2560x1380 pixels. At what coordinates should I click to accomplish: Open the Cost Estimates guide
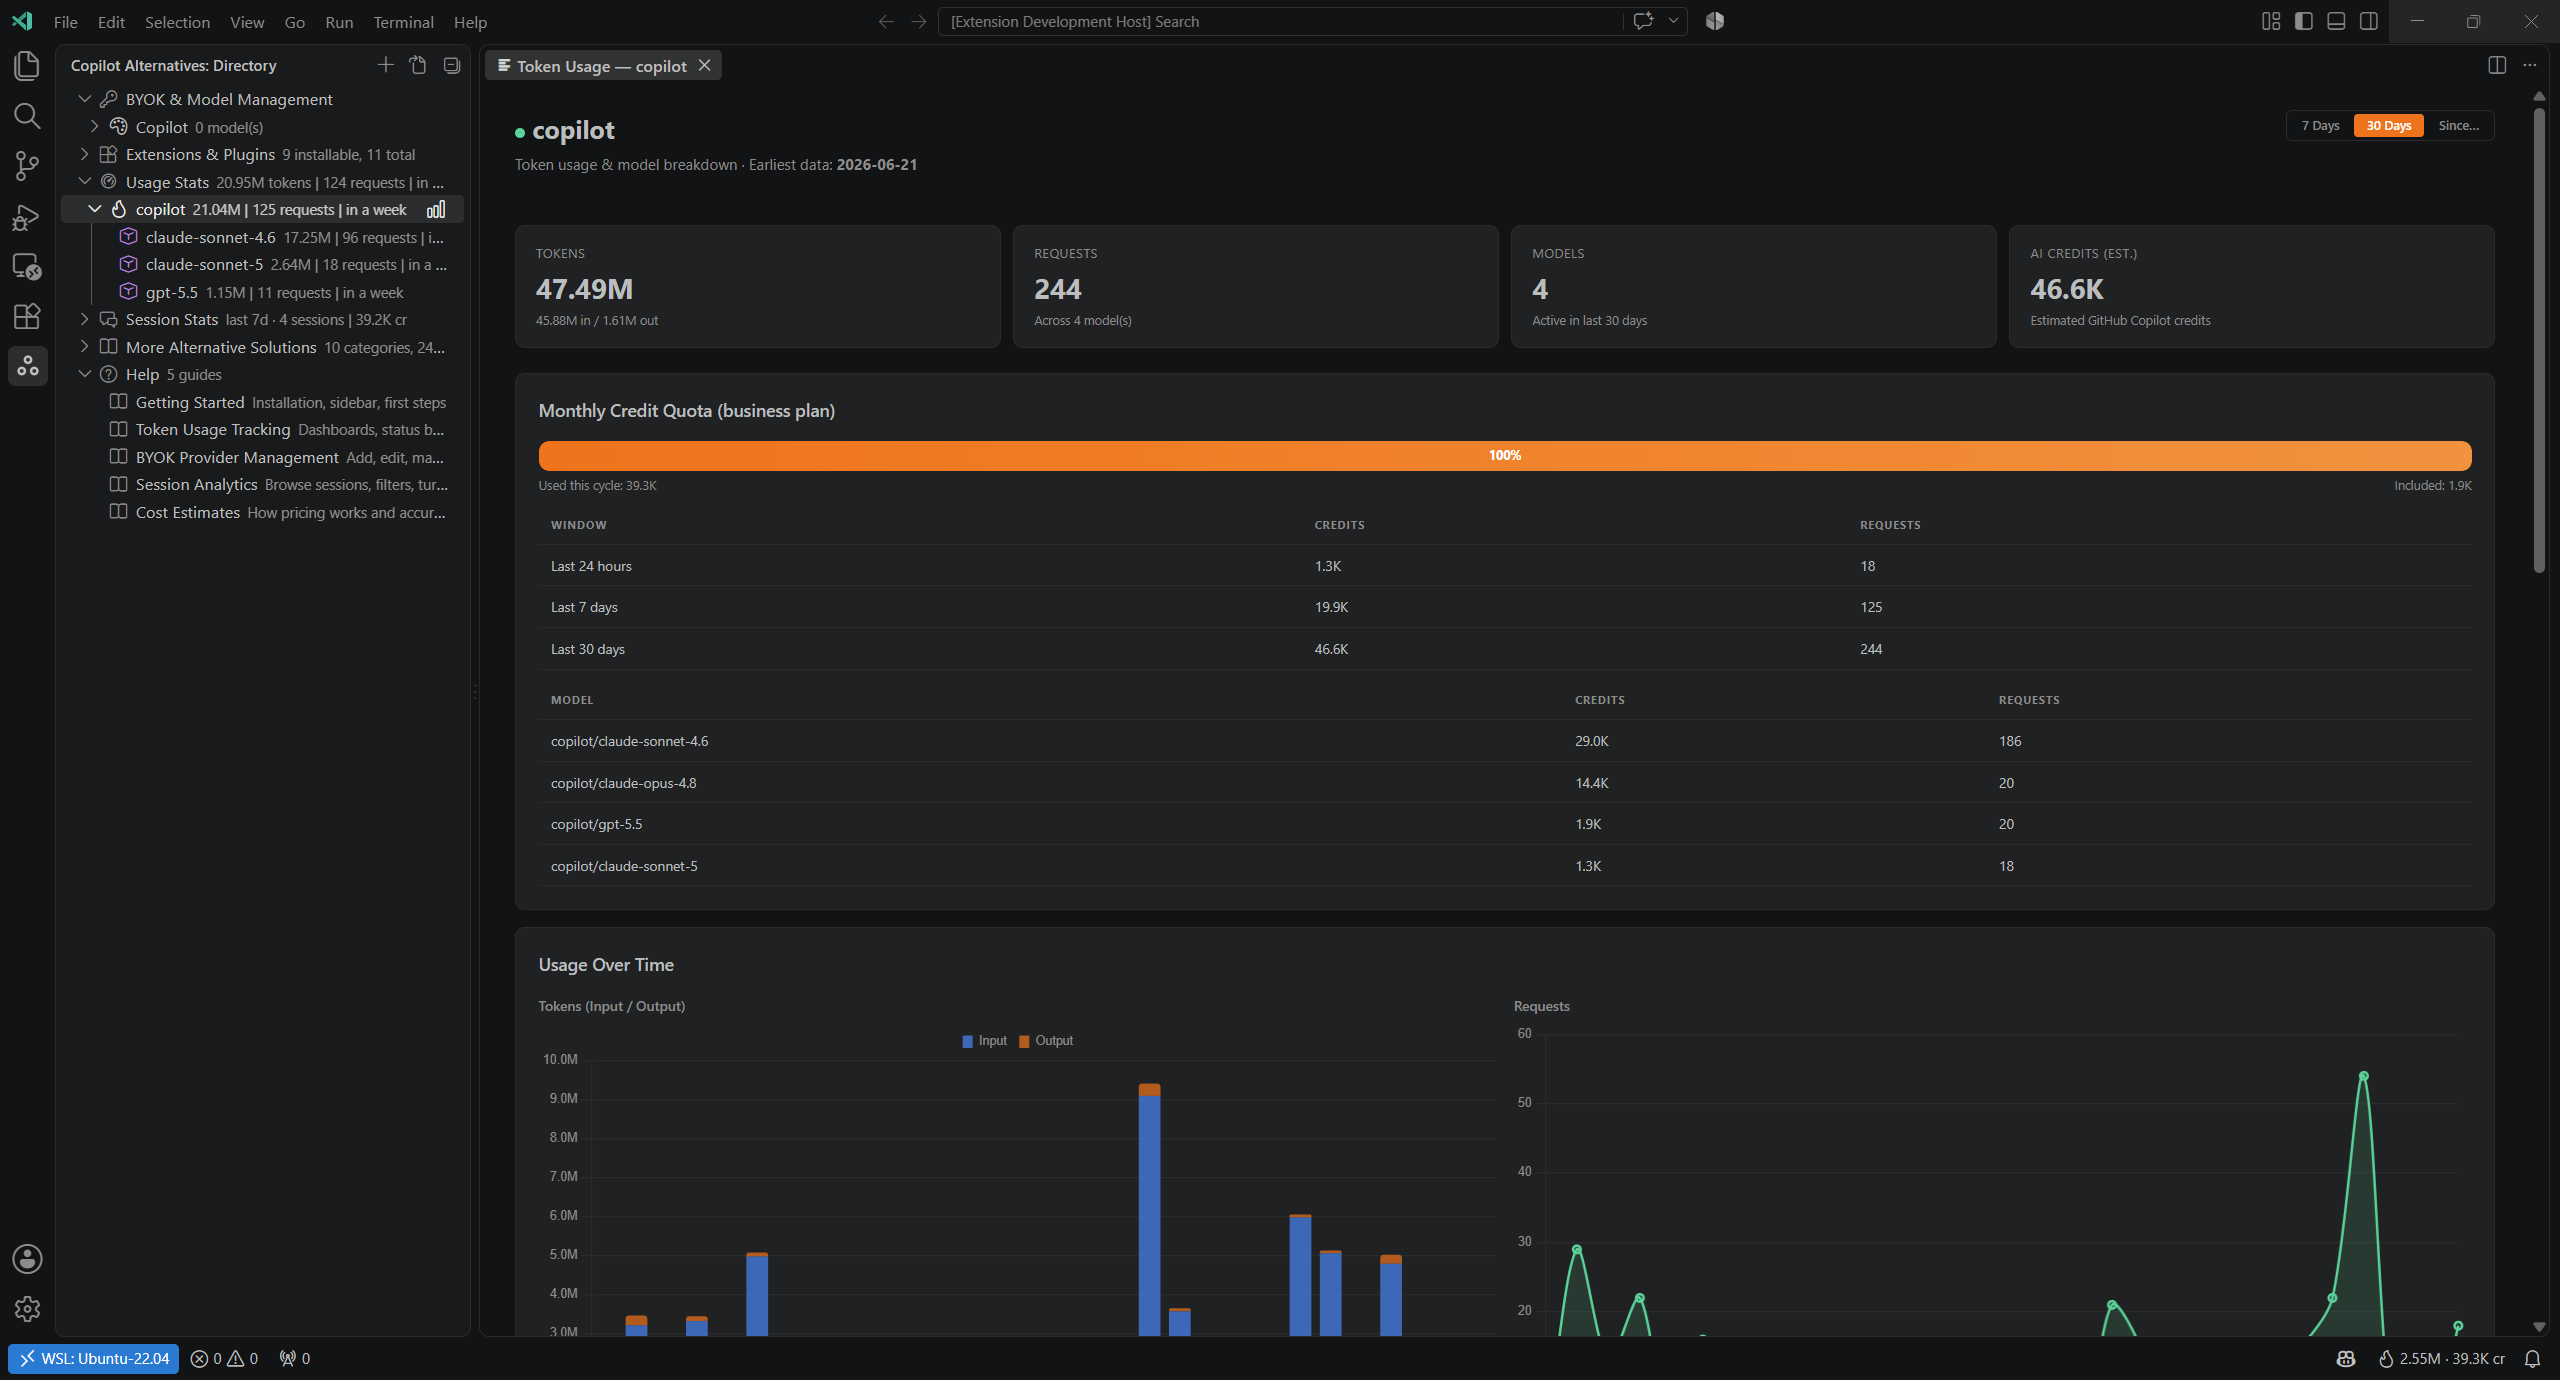coord(264,512)
